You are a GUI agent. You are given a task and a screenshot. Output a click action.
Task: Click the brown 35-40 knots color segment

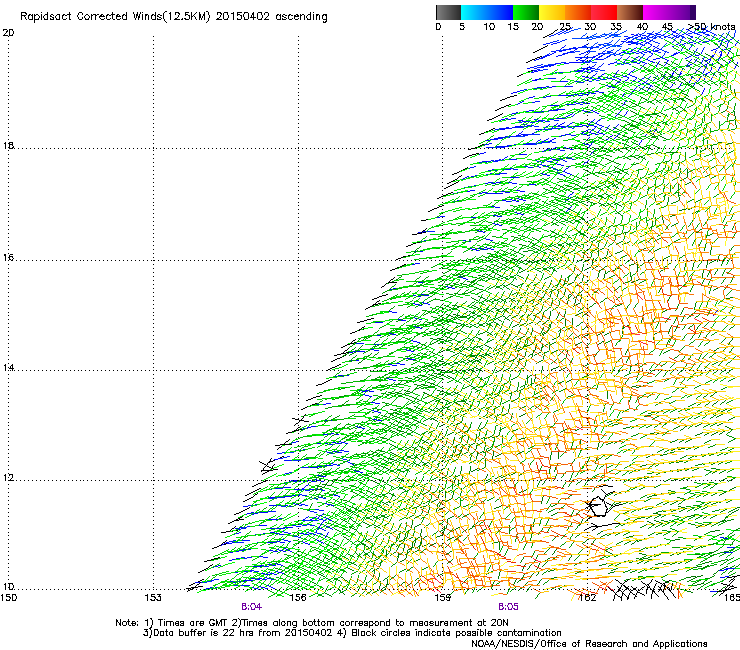(630, 12)
